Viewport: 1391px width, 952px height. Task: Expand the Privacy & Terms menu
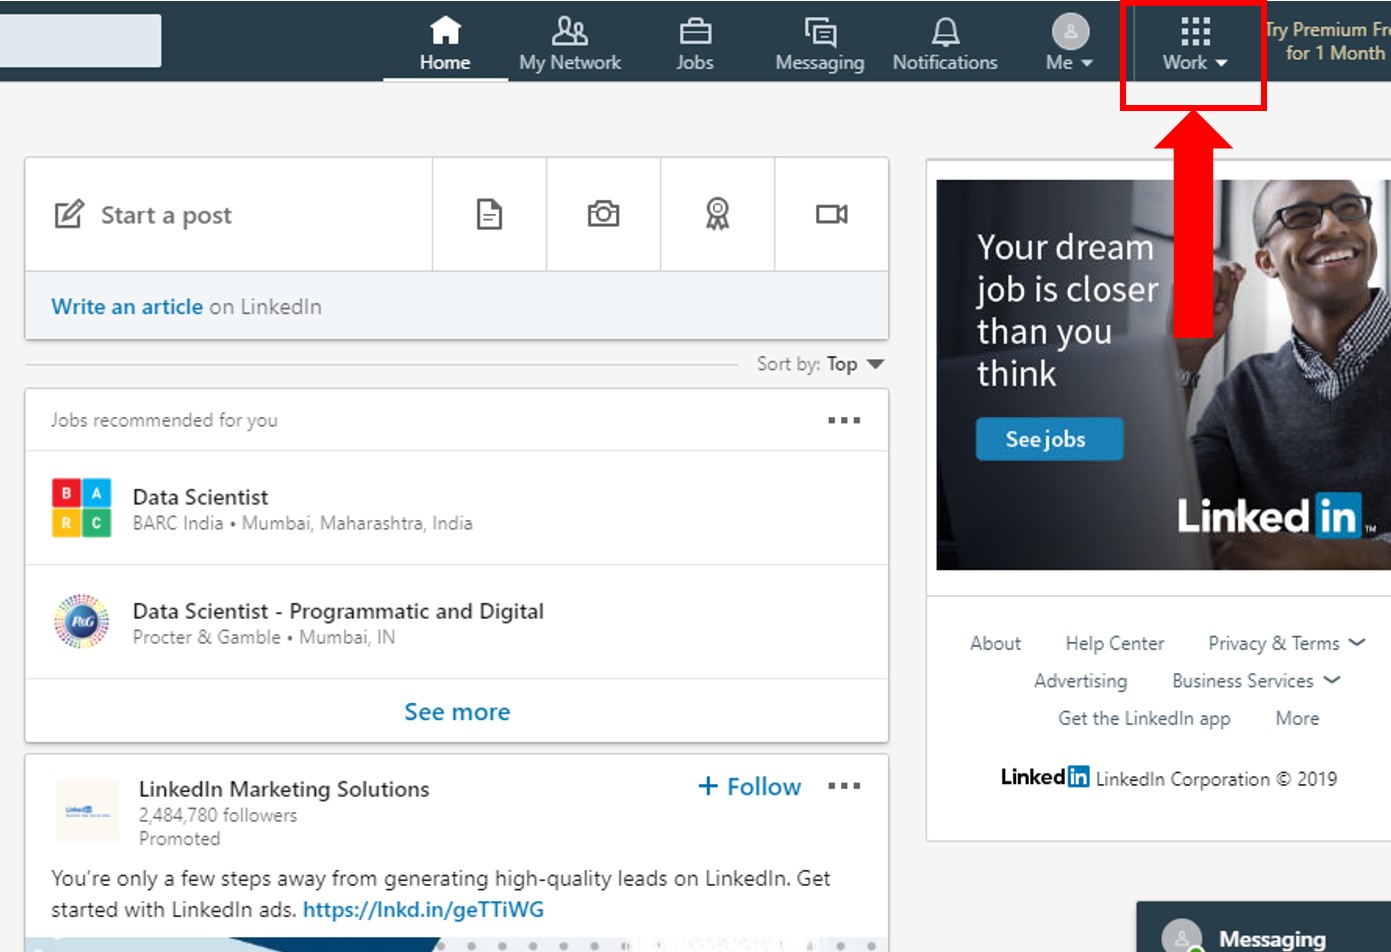[x=1286, y=643]
